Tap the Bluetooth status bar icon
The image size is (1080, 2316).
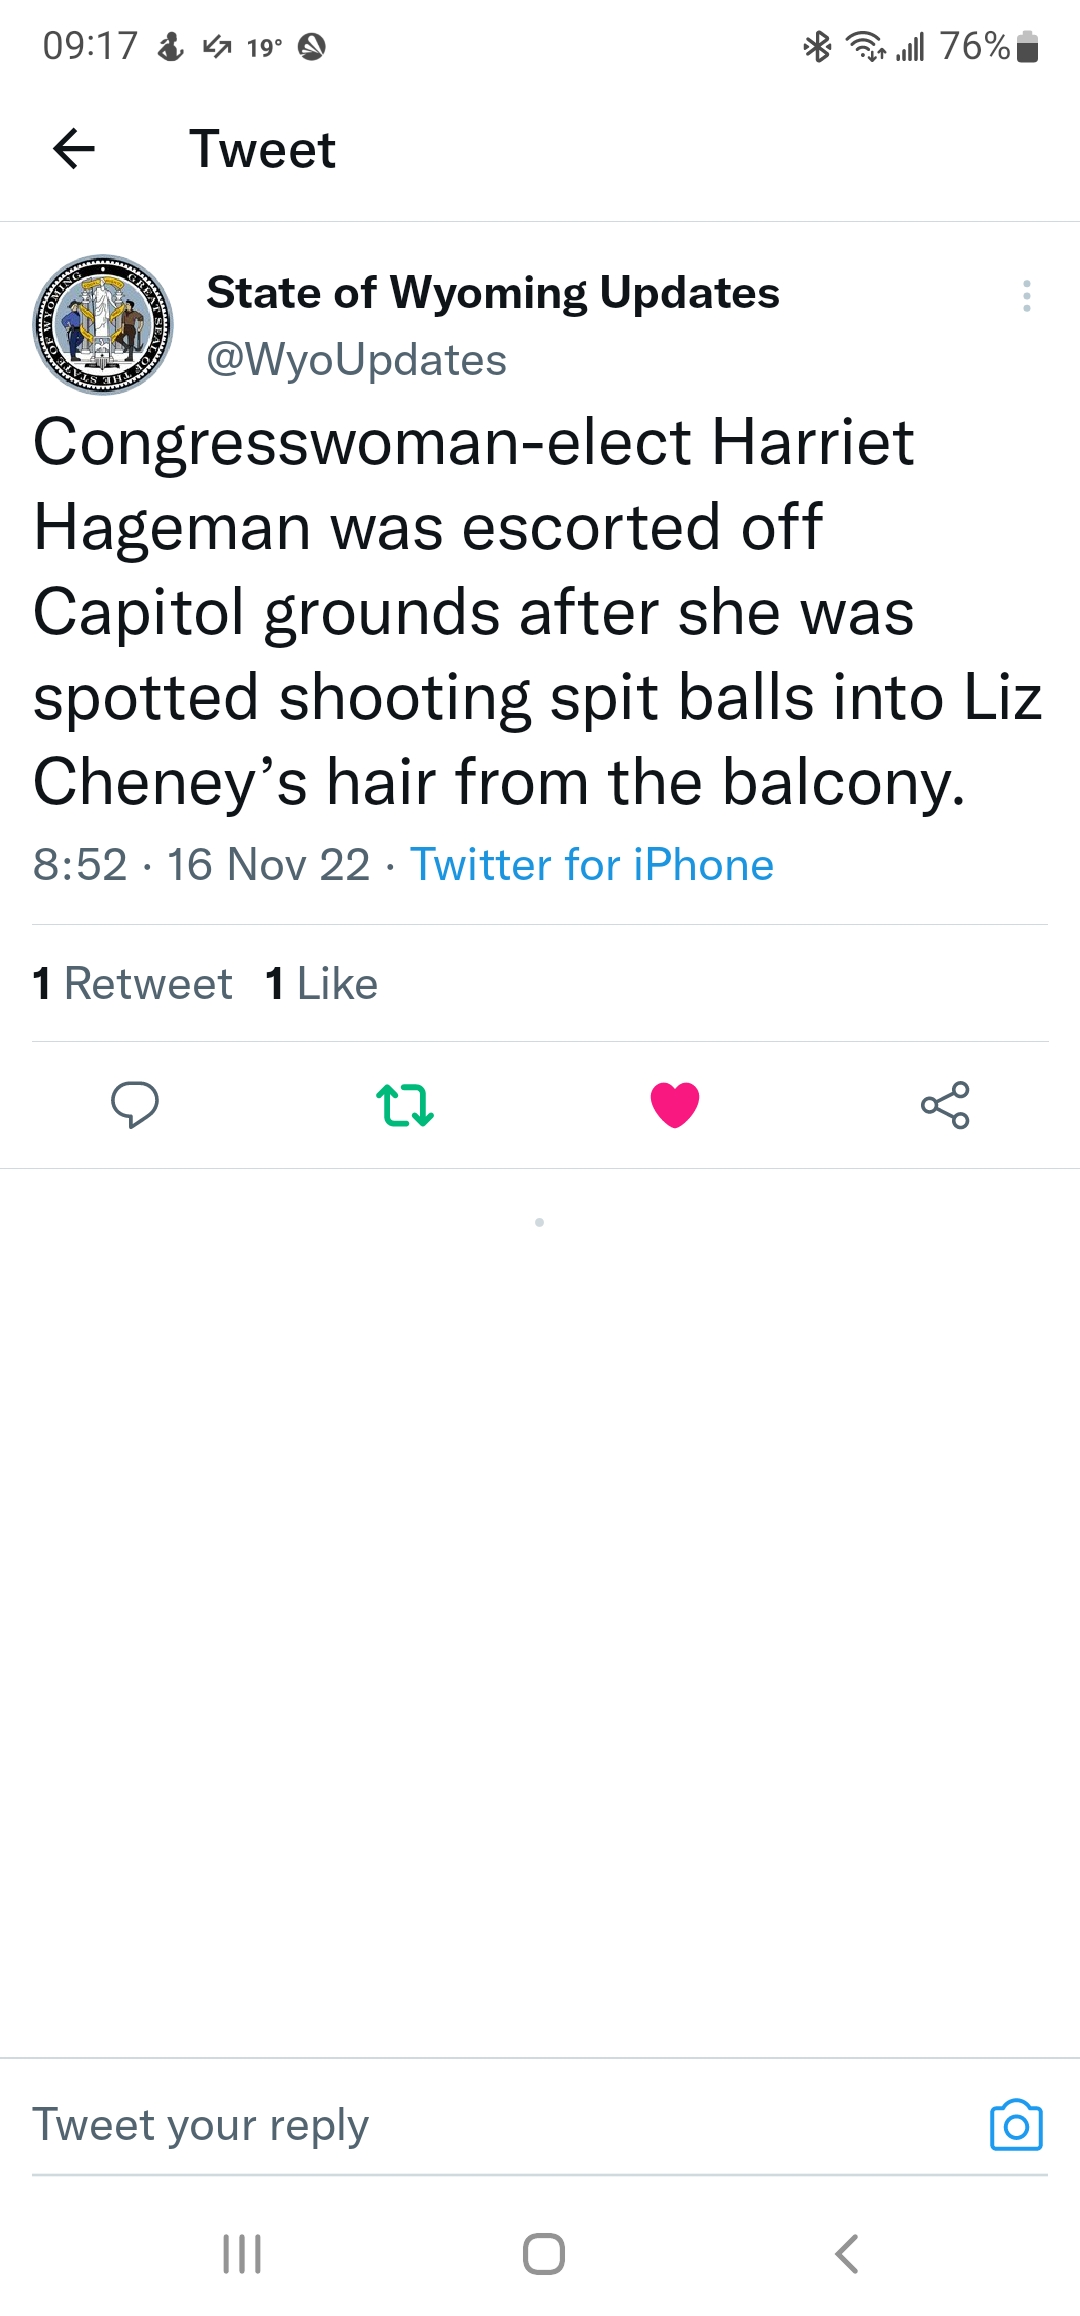[x=818, y=46]
